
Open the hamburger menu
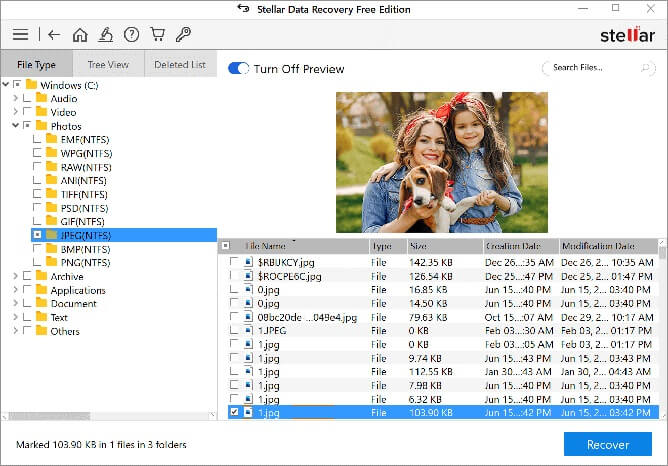20,35
